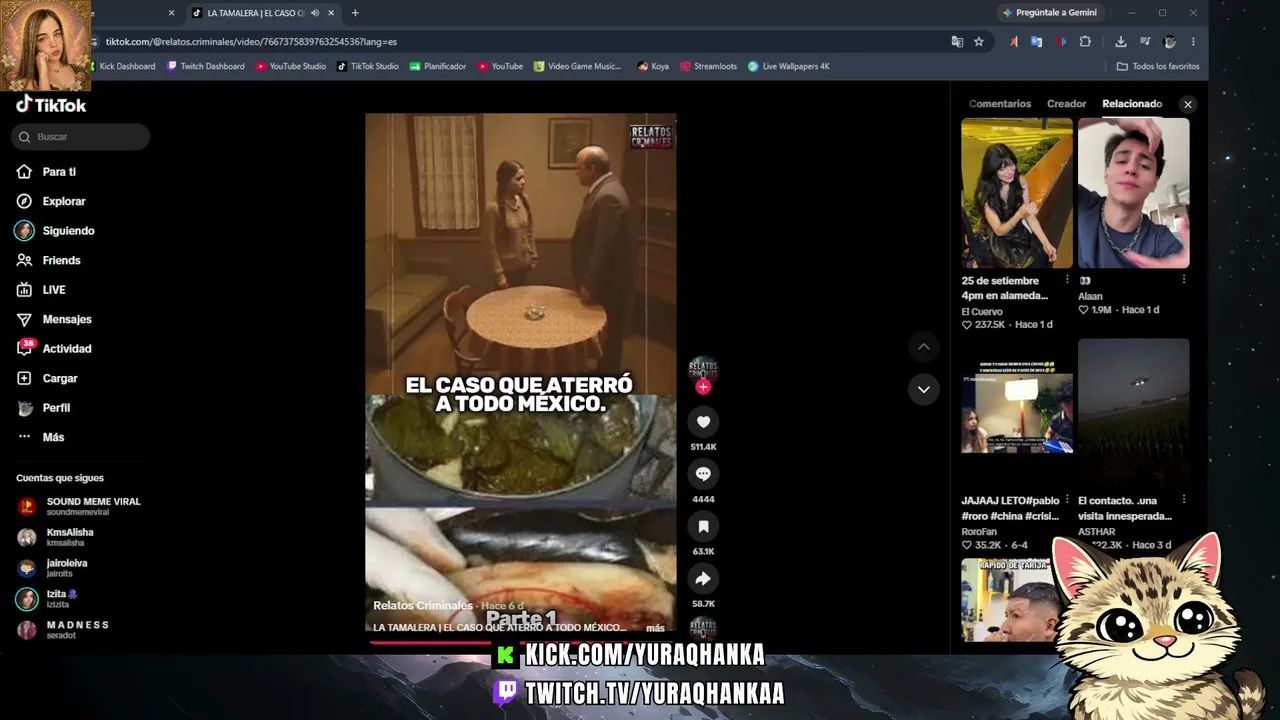Go to next video with down chevron

click(x=923, y=389)
